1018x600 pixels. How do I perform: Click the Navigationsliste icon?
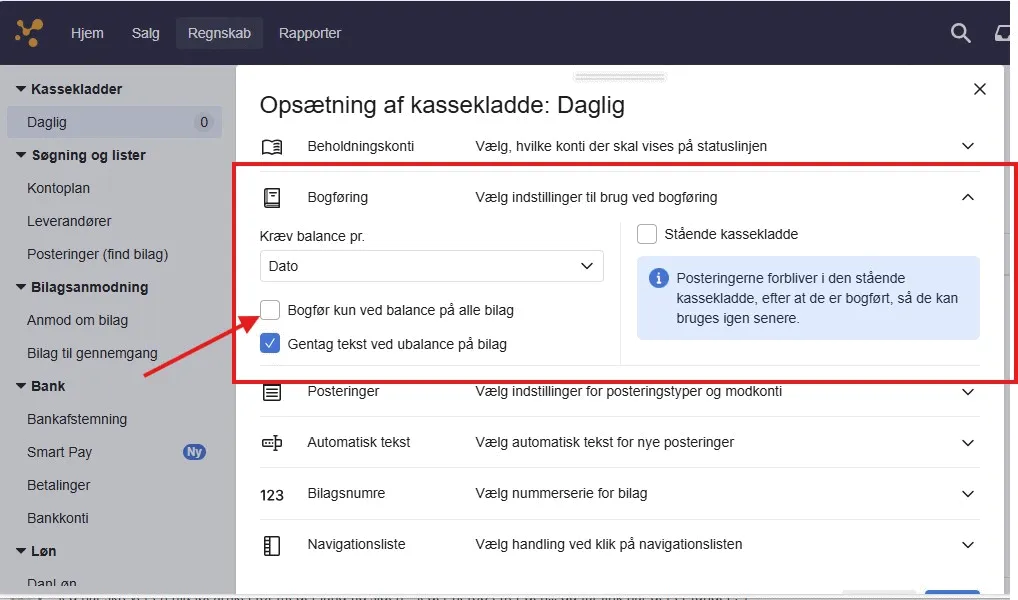pos(271,544)
